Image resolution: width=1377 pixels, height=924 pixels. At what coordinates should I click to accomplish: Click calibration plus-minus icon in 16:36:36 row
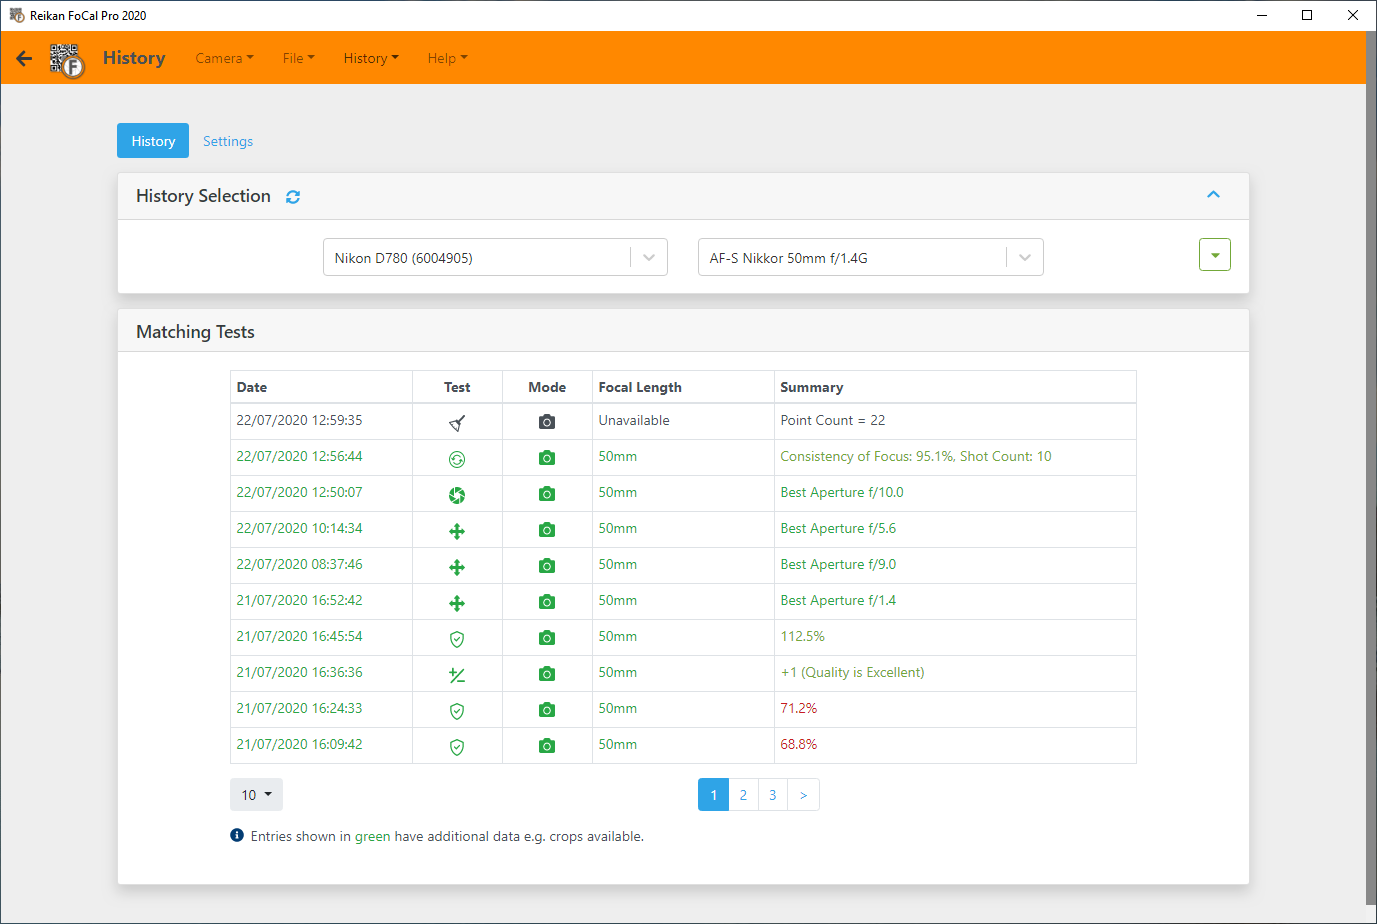[x=457, y=675]
